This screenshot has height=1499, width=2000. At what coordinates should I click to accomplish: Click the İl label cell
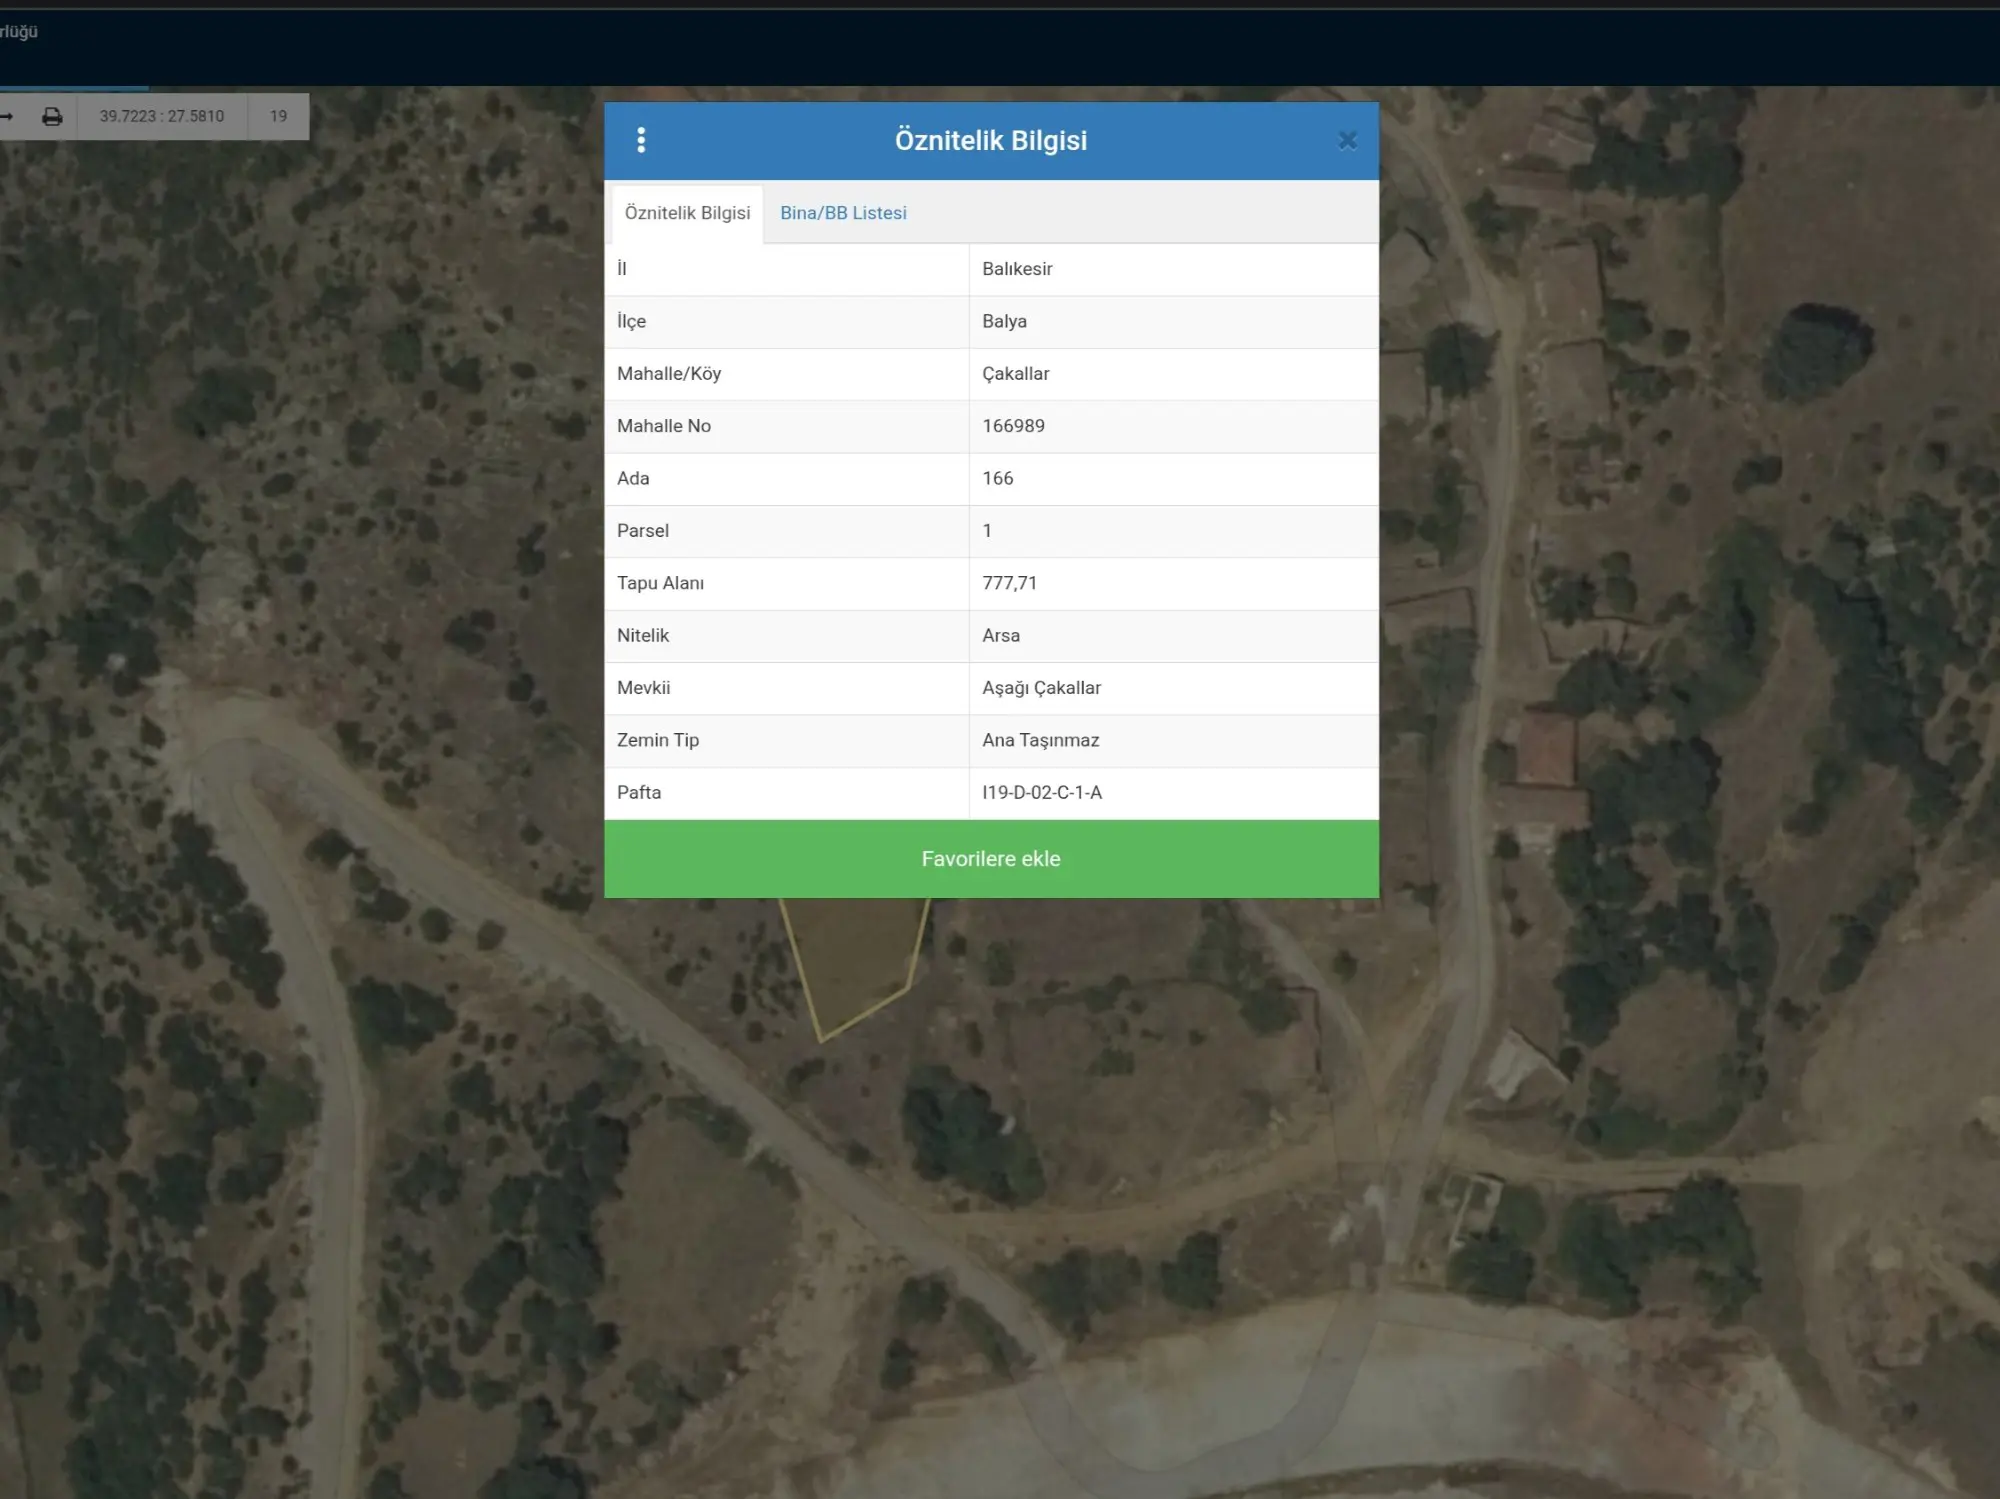[x=787, y=269]
